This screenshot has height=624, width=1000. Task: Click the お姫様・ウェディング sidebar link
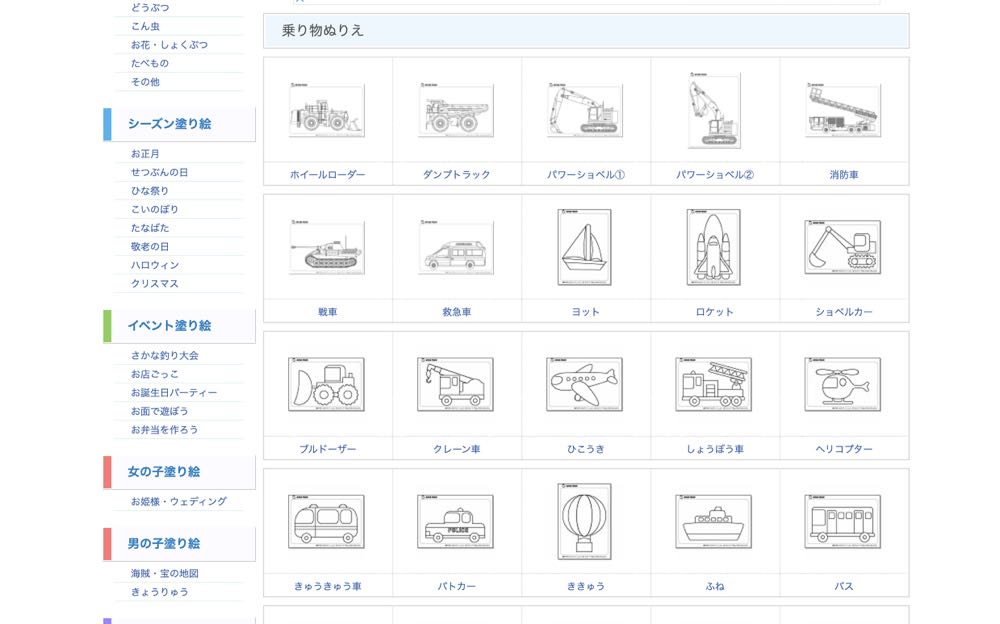pyautogui.click(x=179, y=501)
